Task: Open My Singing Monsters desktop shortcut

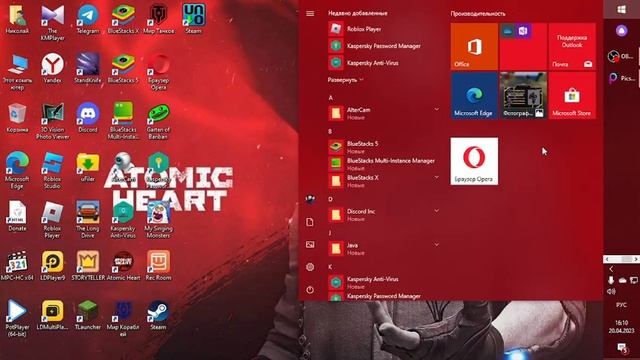Action: tap(158, 220)
